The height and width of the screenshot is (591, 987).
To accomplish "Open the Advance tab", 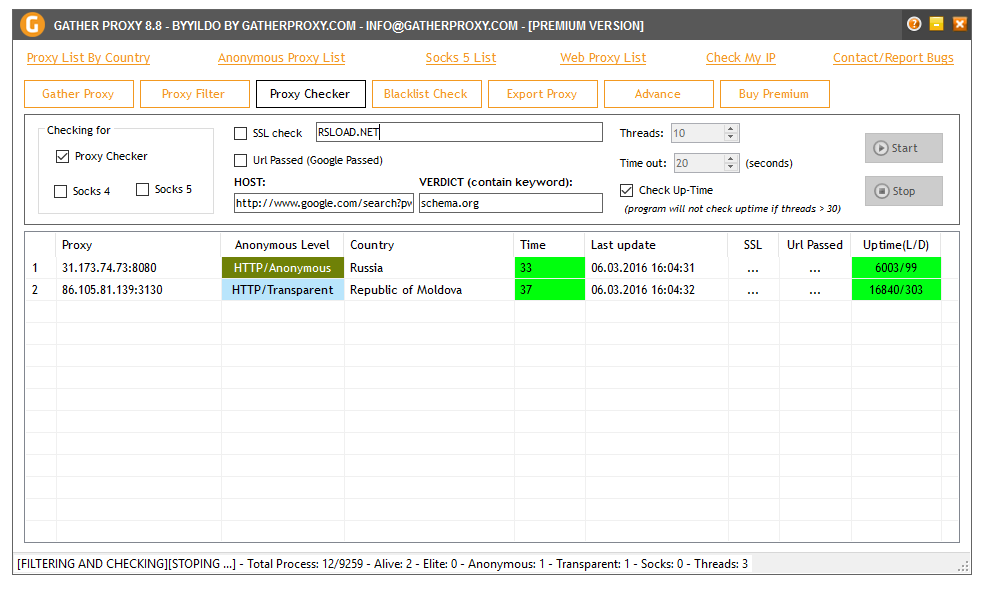I will (658, 94).
